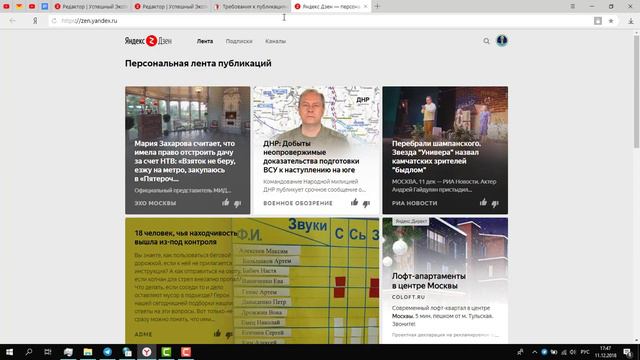The height and width of the screenshot is (360, 640).
Task: Like the Эхо Москвы article
Action: pos(226,202)
